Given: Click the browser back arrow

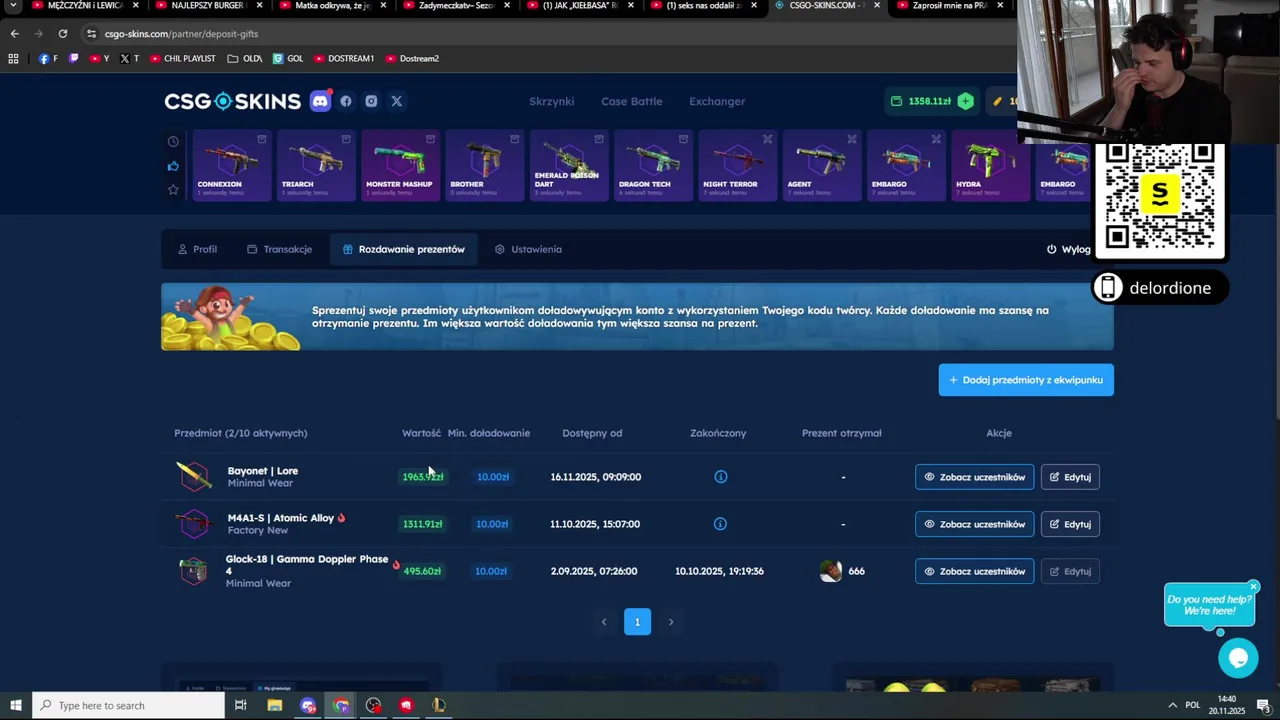Looking at the screenshot, I should (14, 34).
